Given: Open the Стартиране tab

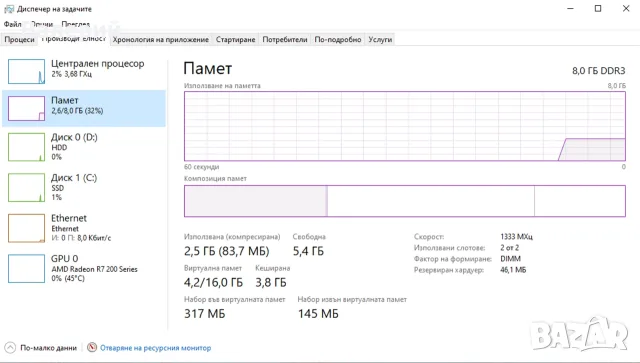Looking at the screenshot, I should click(x=235, y=40).
